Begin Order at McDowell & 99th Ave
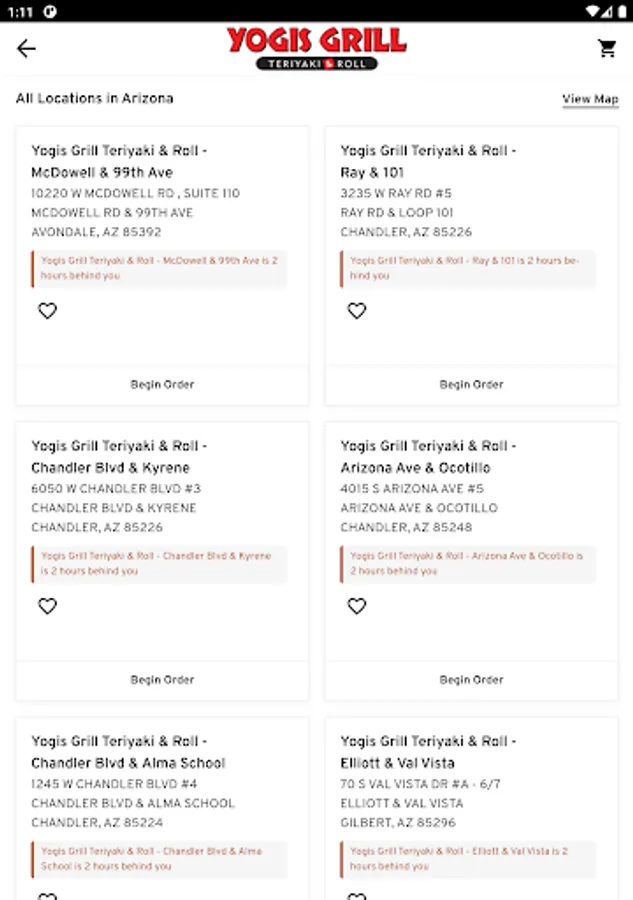This screenshot has width=633, height=900. point(162,384)
